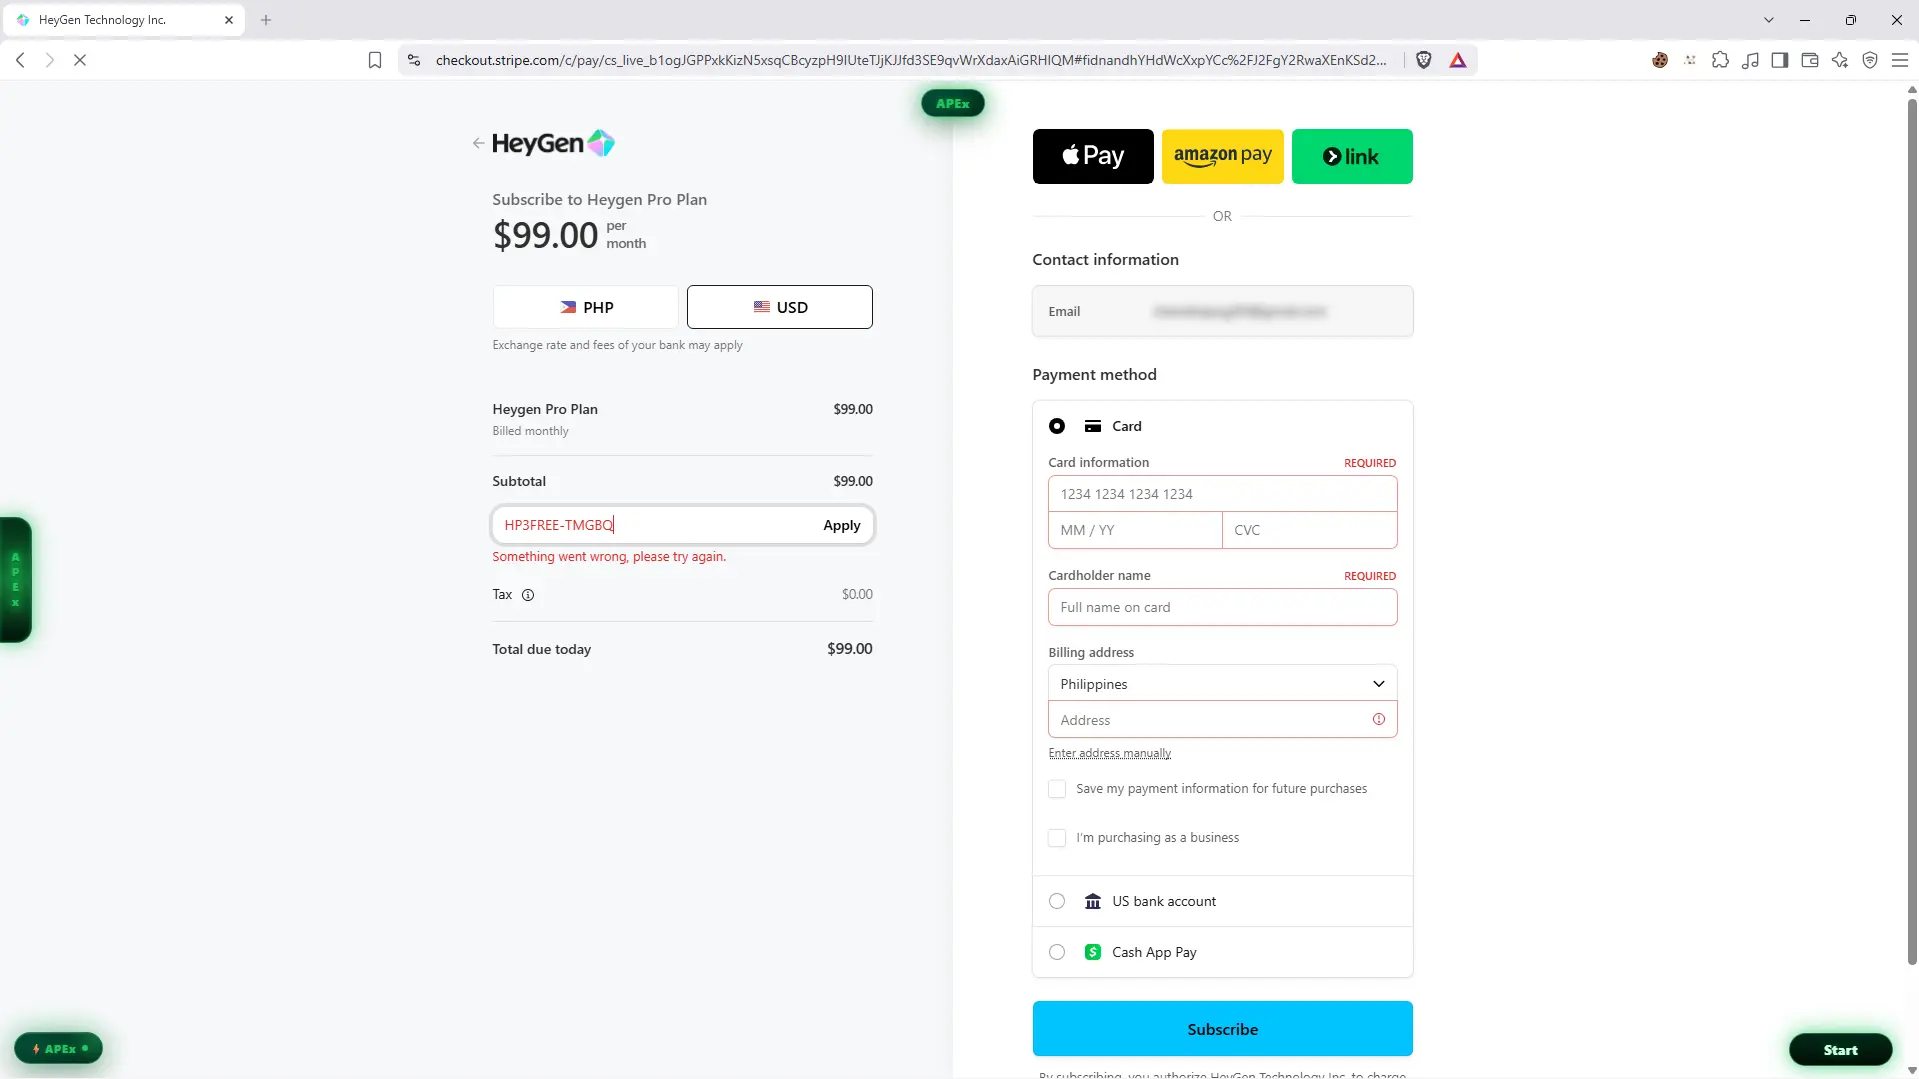Open the browser extensions puzzle icon
Screen dimensions: 1919x1079
tap(1720, 60)
